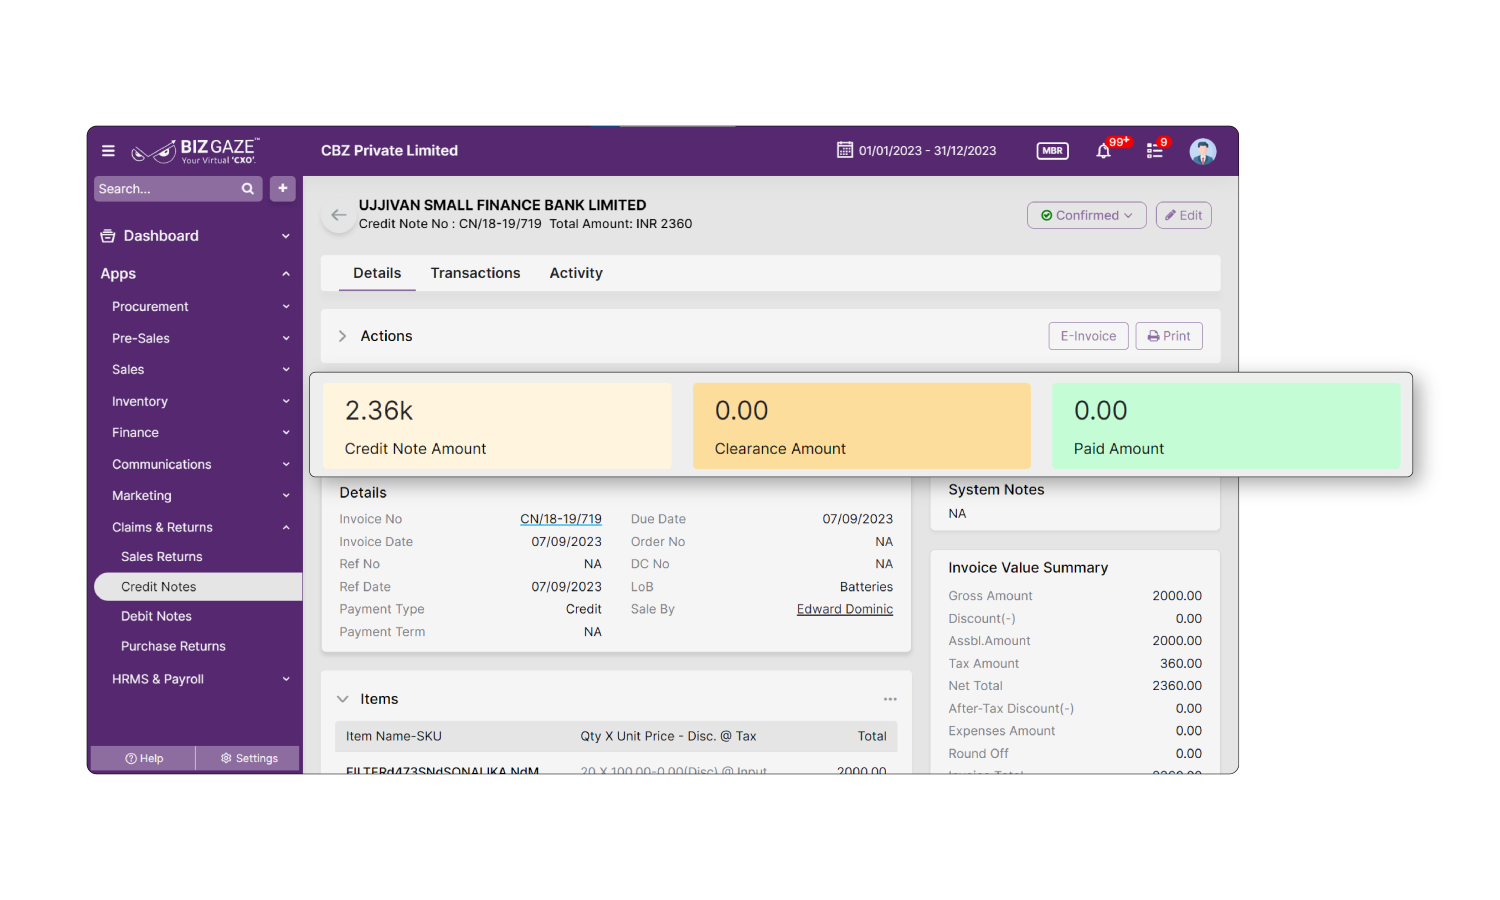Click CBZ Private Limited company name

(389, 151)
